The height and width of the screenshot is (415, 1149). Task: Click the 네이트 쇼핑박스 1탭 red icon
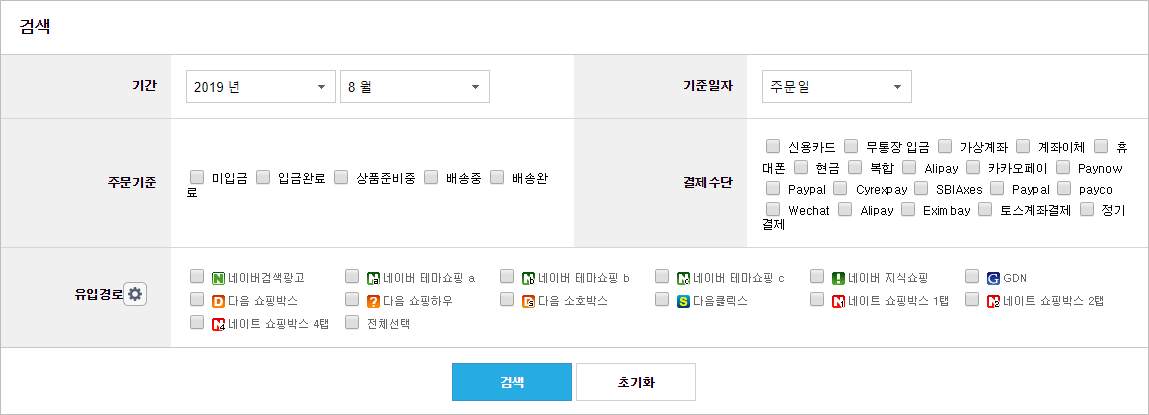[838, 301]
